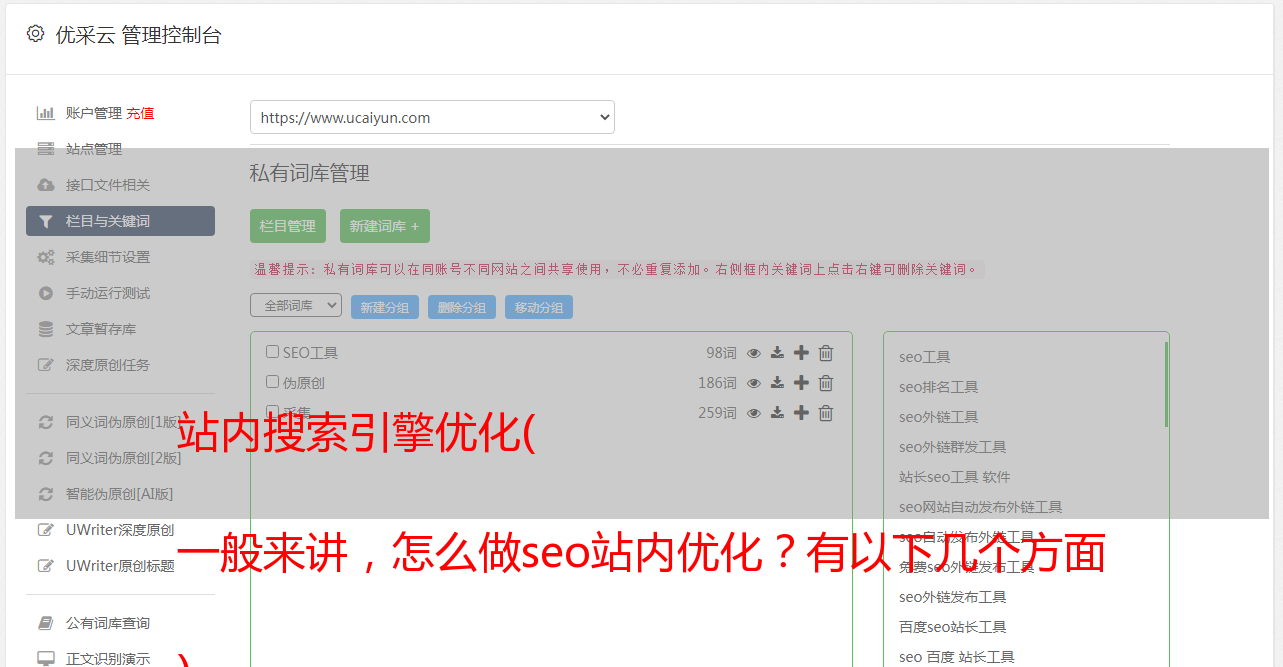Click the trash icon in 伪原创 row
The image size is (1283, 667).
(826, 383)
